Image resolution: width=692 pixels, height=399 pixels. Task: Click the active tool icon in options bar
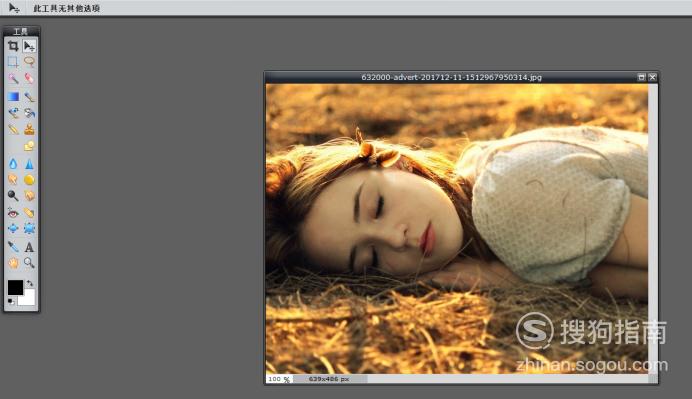[x=14, y=8]
